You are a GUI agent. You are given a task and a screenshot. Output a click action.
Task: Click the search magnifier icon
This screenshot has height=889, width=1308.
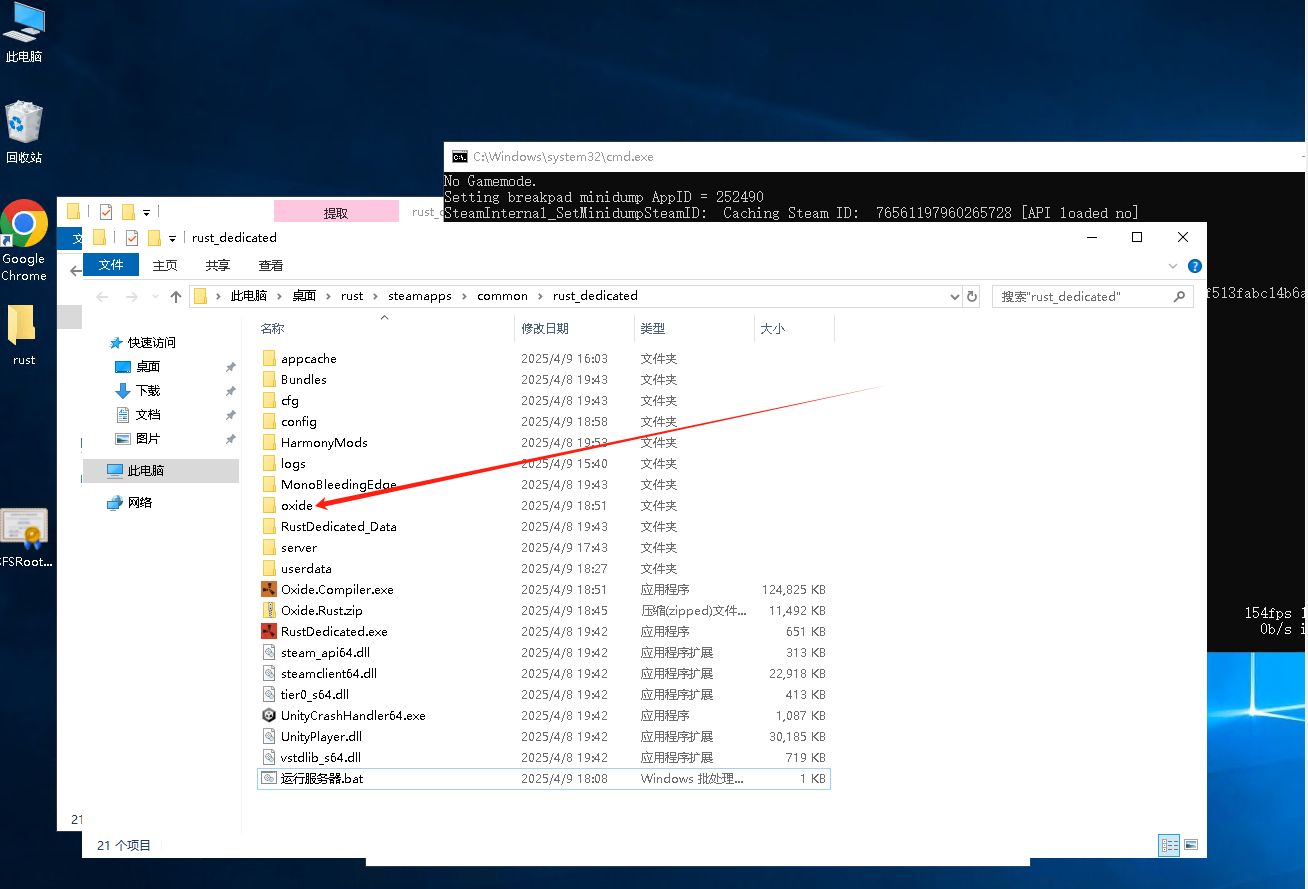coord(1179,296)
